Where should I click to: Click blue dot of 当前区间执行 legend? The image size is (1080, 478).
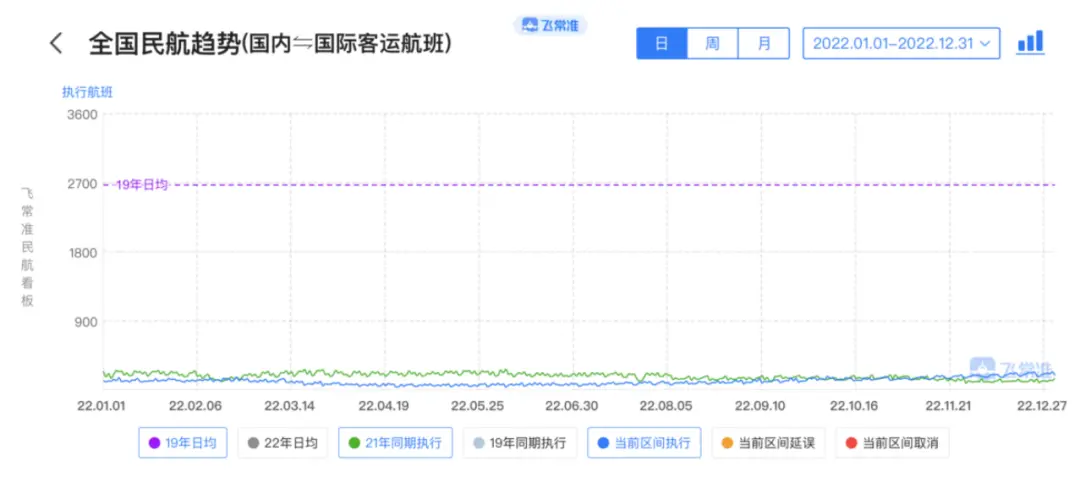[x=604, y=443]
